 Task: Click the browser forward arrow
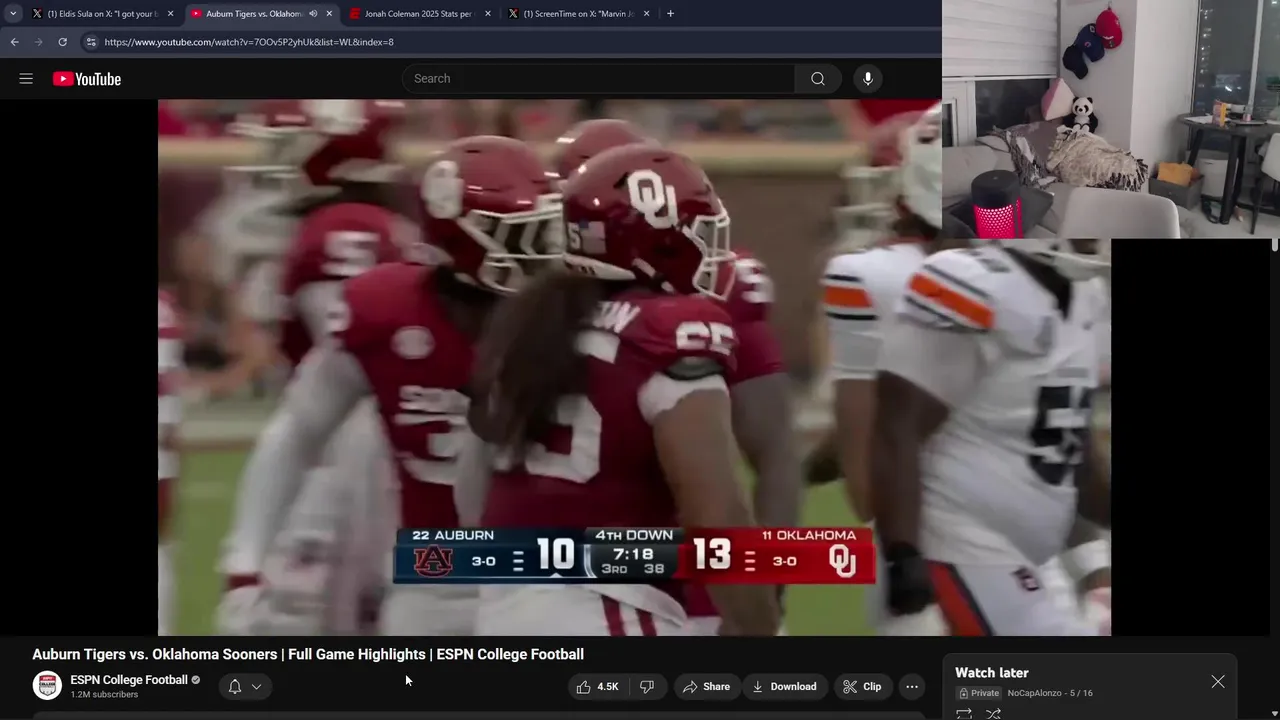coord(38,42)
